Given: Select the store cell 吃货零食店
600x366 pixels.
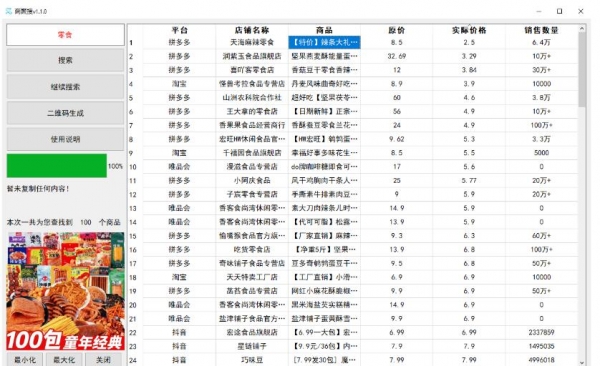Looking at the screenshot, I should (252, 250).
